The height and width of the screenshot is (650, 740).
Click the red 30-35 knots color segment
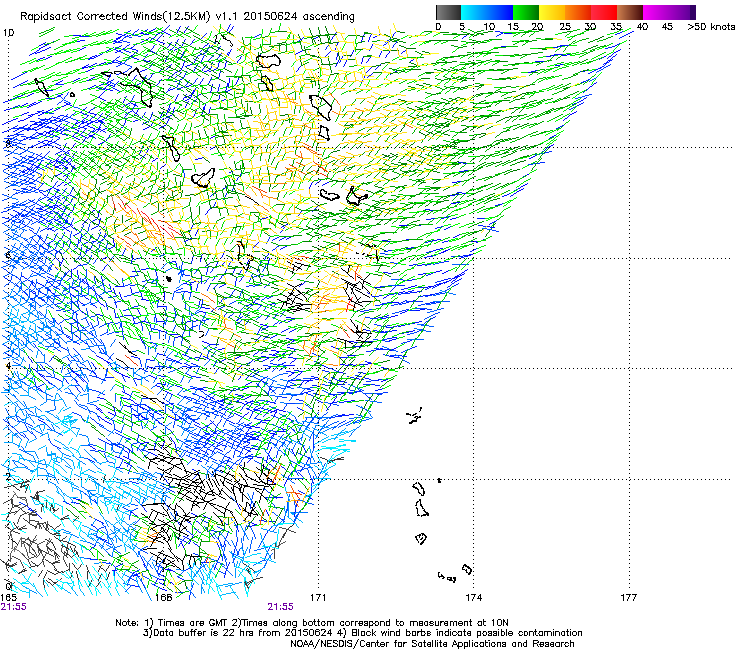tap(604, 12)
